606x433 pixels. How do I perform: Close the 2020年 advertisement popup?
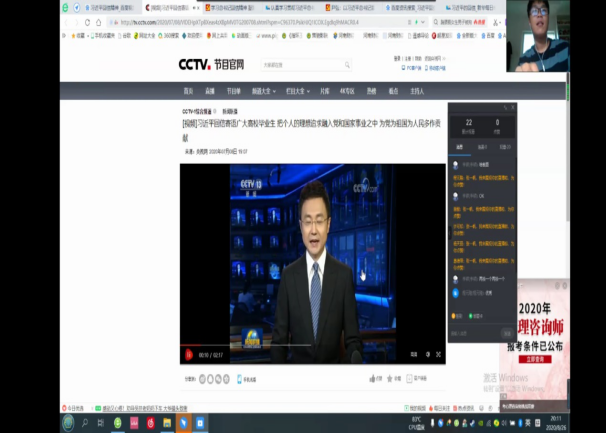[x=565, y=286]
